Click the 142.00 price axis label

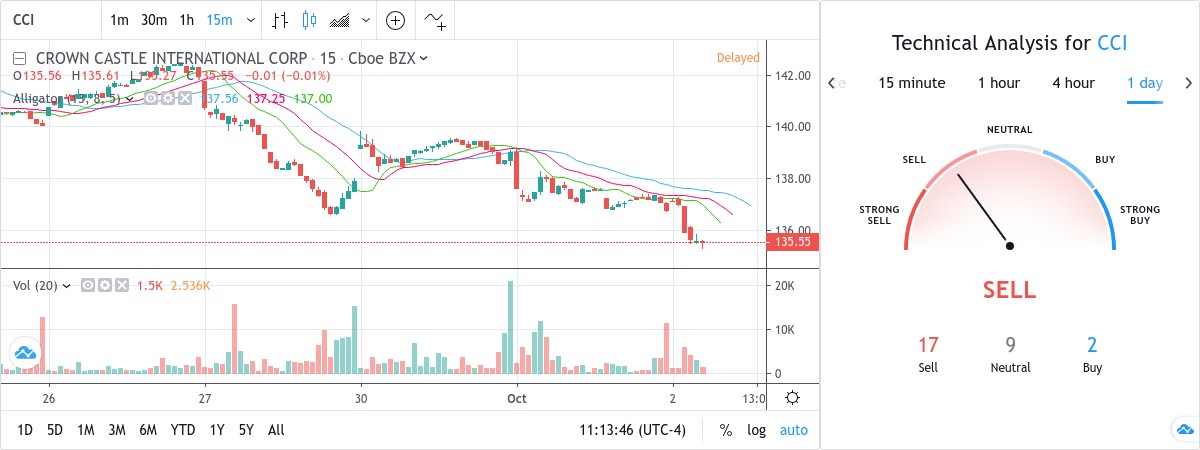coord(793,76)
